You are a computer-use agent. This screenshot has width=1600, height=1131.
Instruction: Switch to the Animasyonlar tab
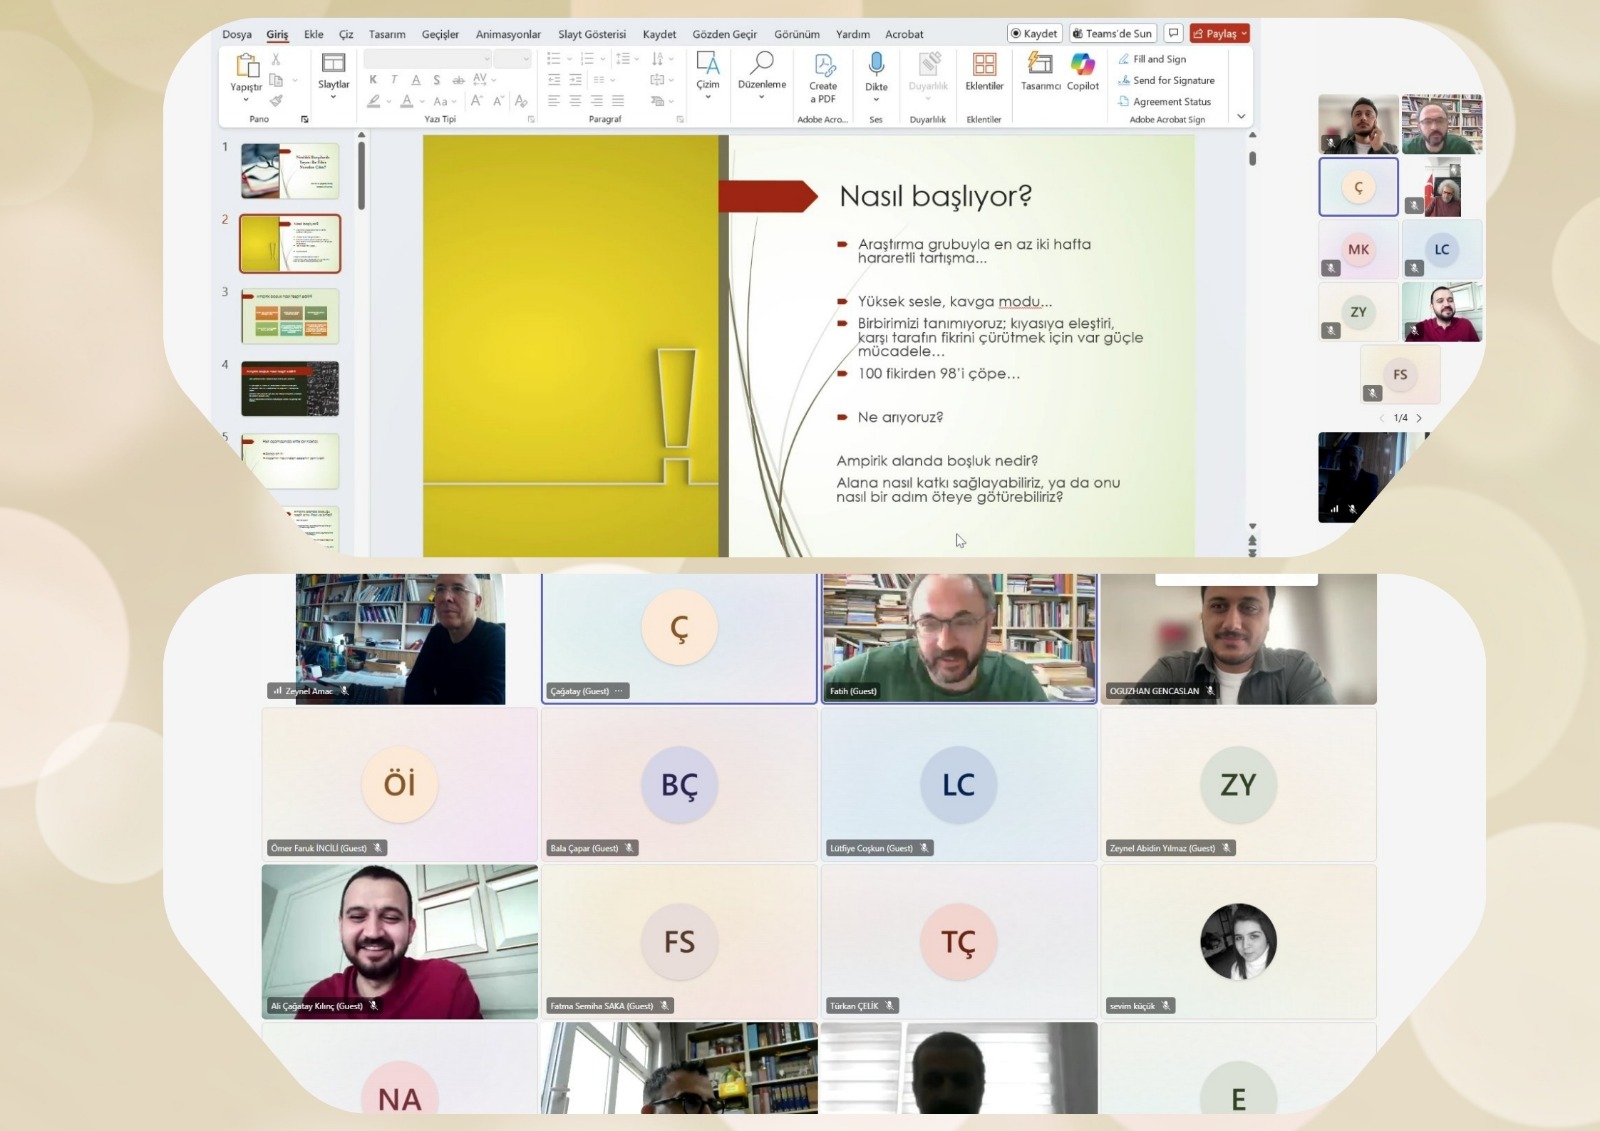tap(508, 34)
